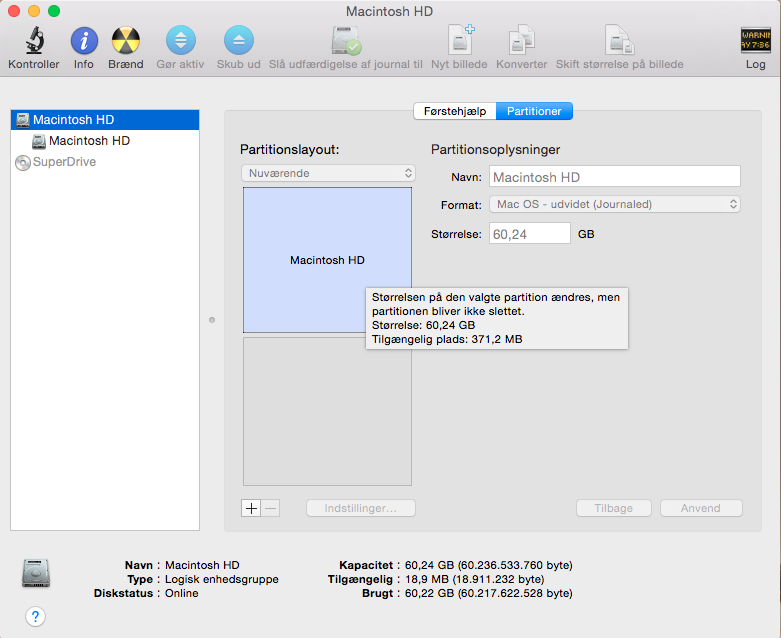Click the Brænd burn icon
781x638 pixels.
pyautogui.click(x=126, y=40)
